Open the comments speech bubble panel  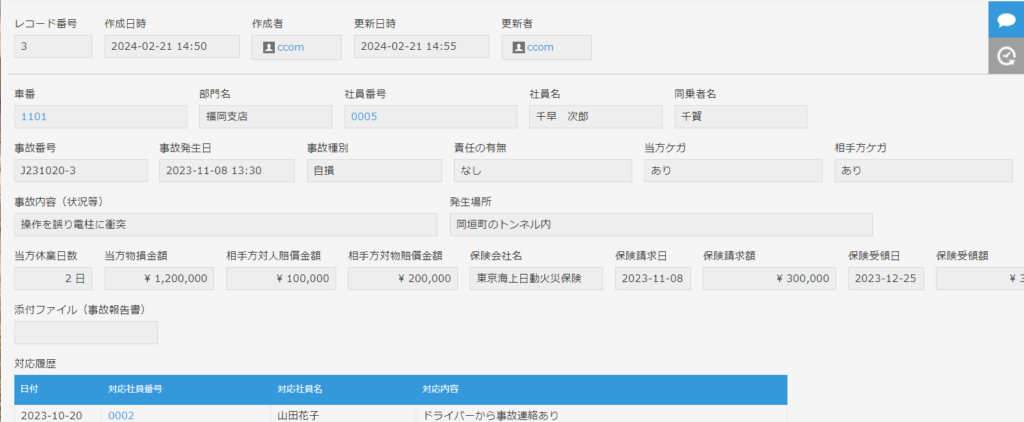1006,20
